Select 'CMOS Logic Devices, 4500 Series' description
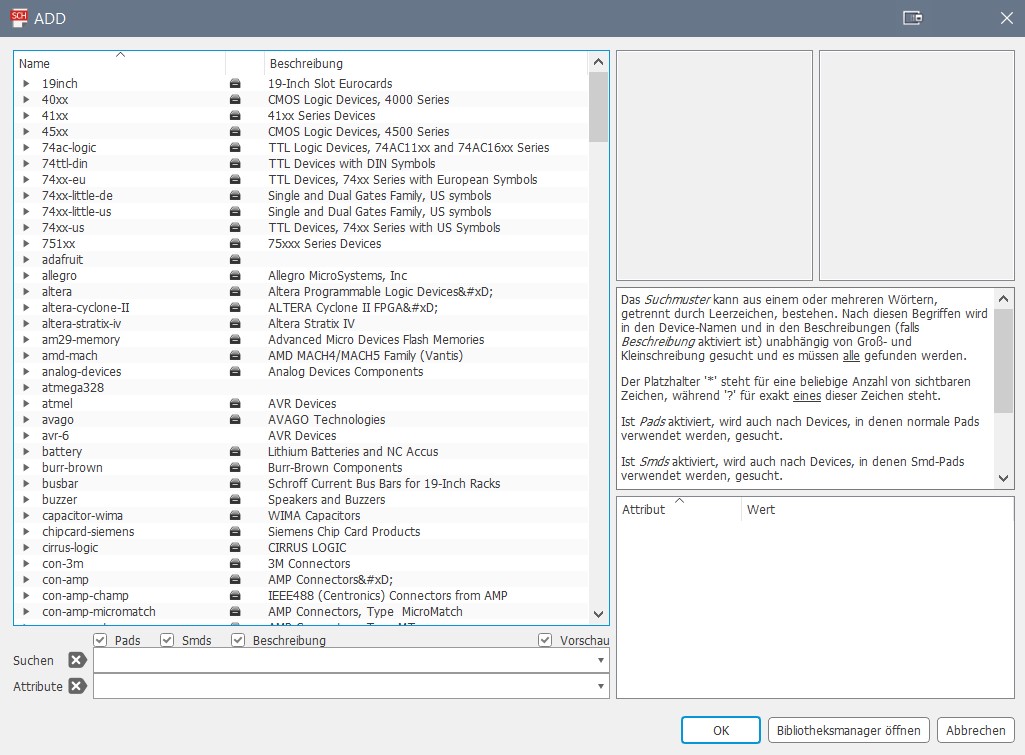The image size is (1025, 755). click(358, 131)
